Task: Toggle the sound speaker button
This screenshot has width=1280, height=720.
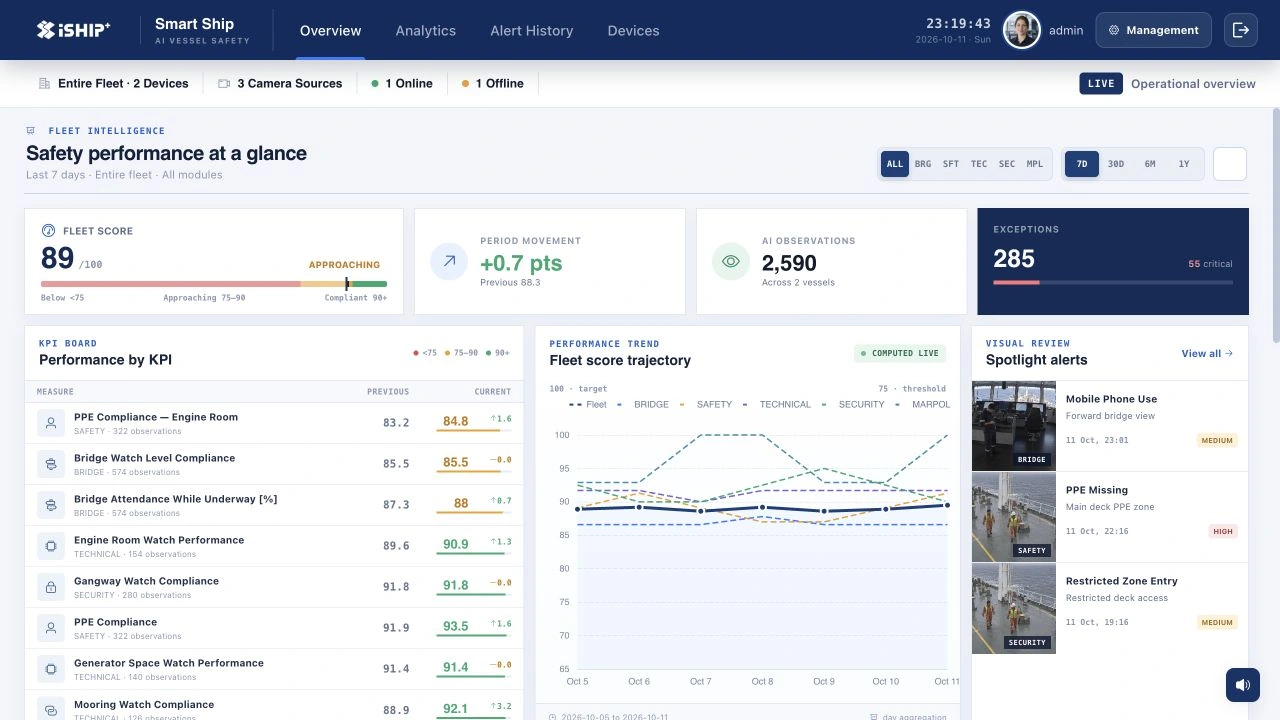Action: (1243, 685)
